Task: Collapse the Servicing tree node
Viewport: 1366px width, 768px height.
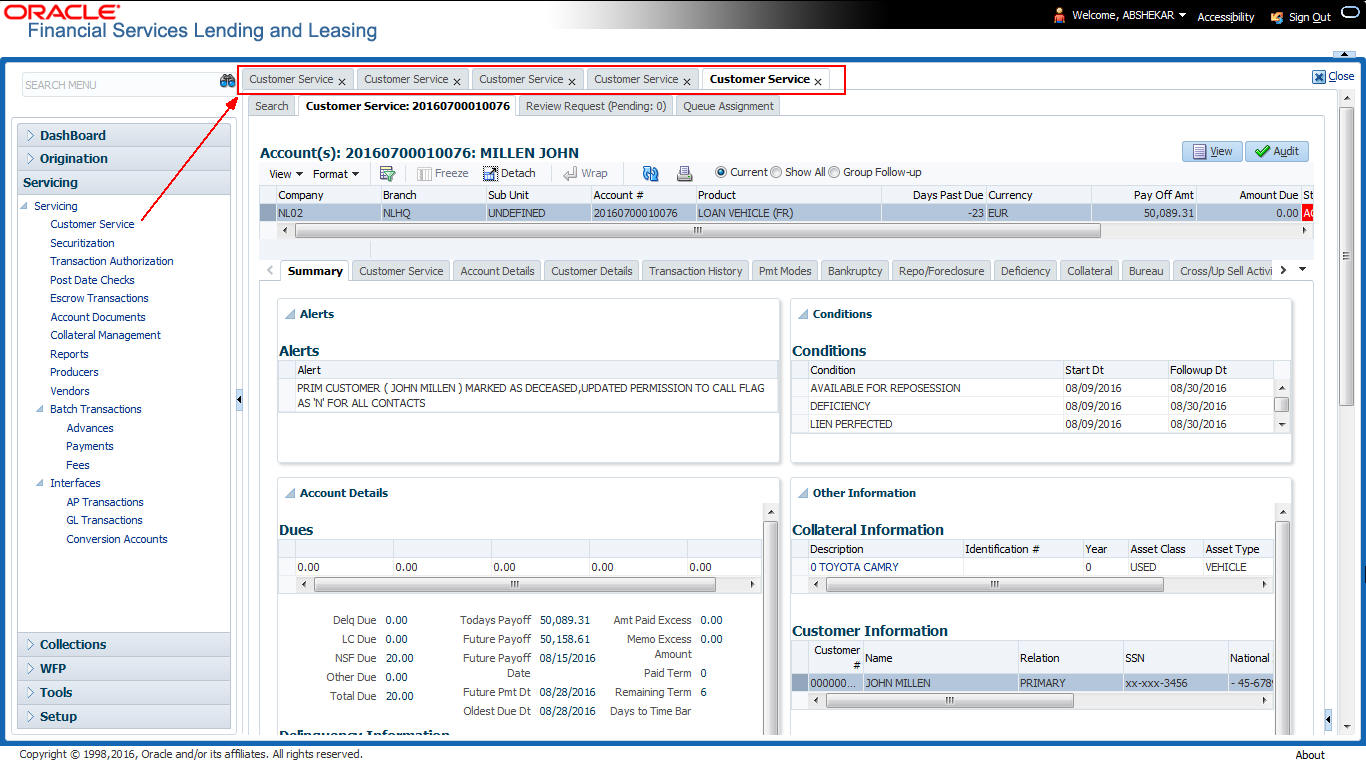Action: click(25, 206)
